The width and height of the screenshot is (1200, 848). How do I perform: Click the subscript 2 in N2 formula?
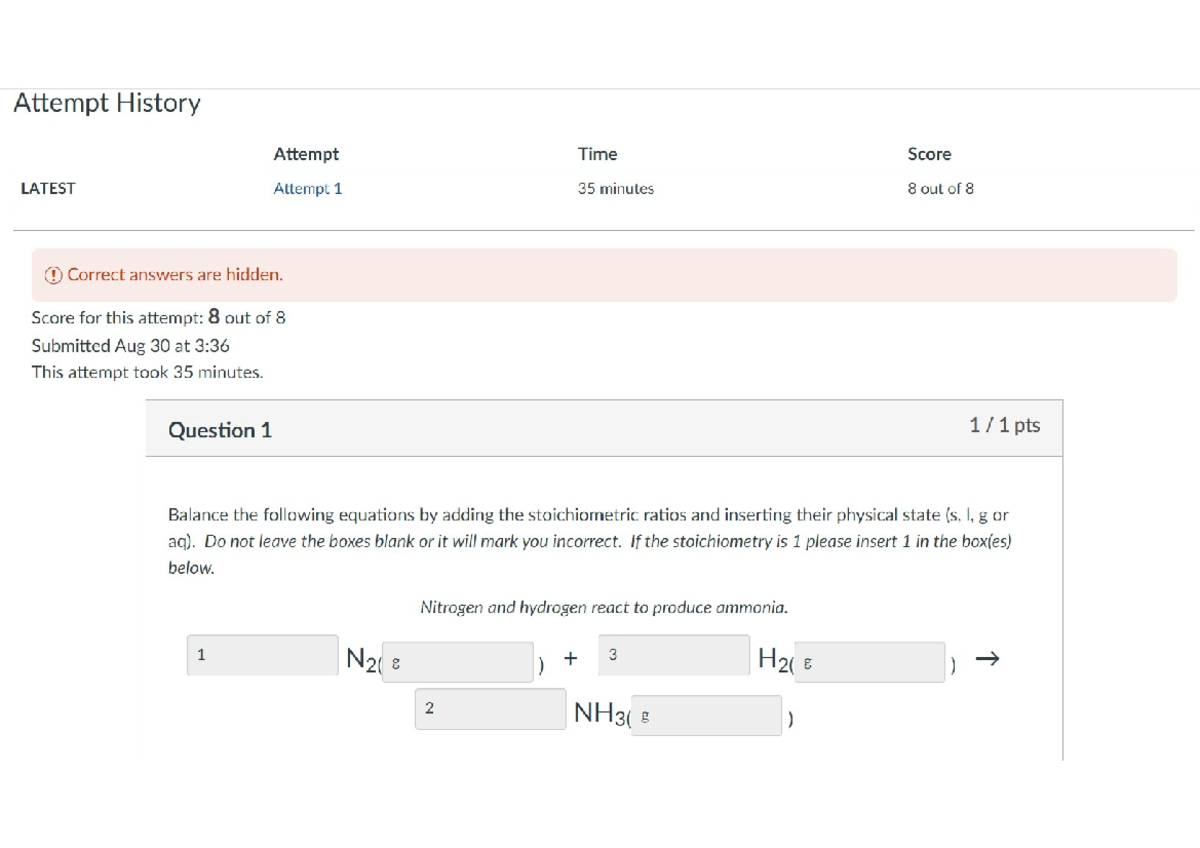coord(370,667)
